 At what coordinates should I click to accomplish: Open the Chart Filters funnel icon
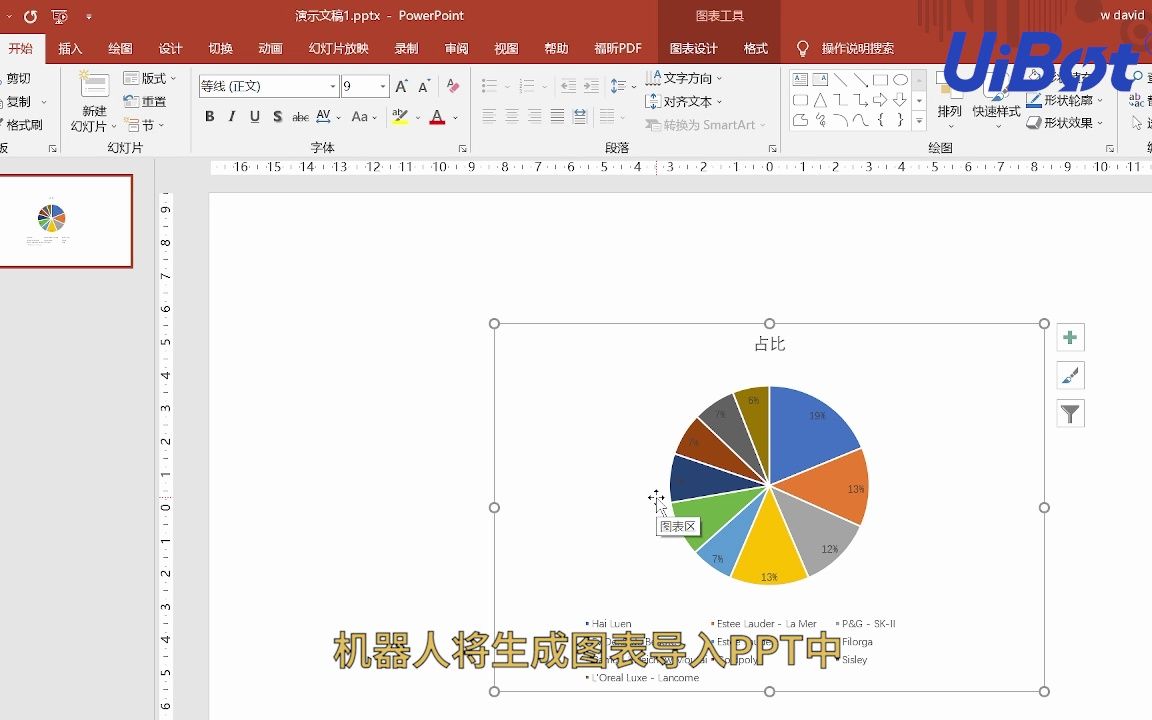click(1070, 413)
